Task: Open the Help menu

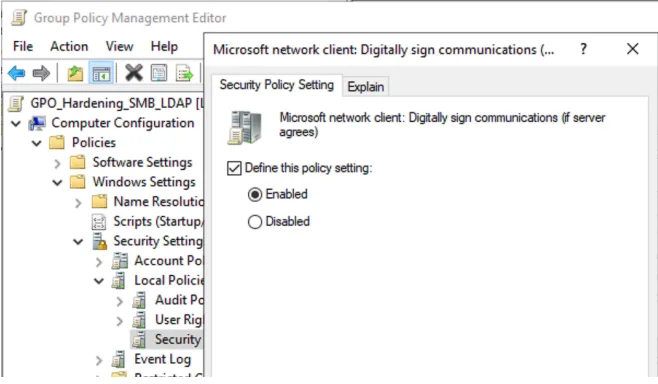Action: (x=164, y=46)
